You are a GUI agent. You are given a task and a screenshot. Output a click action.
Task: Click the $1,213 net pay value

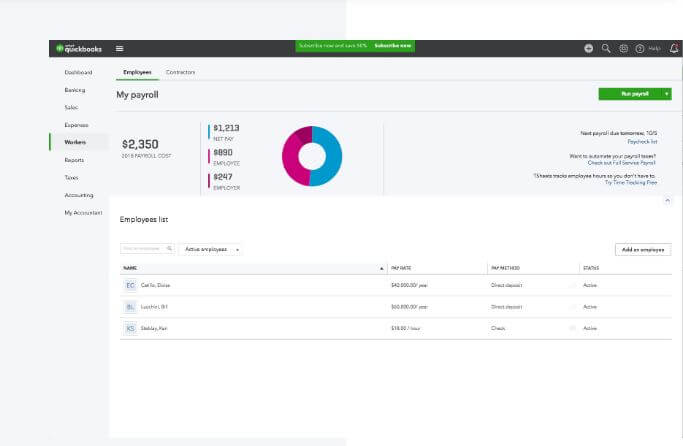click(x=226, y=128)
